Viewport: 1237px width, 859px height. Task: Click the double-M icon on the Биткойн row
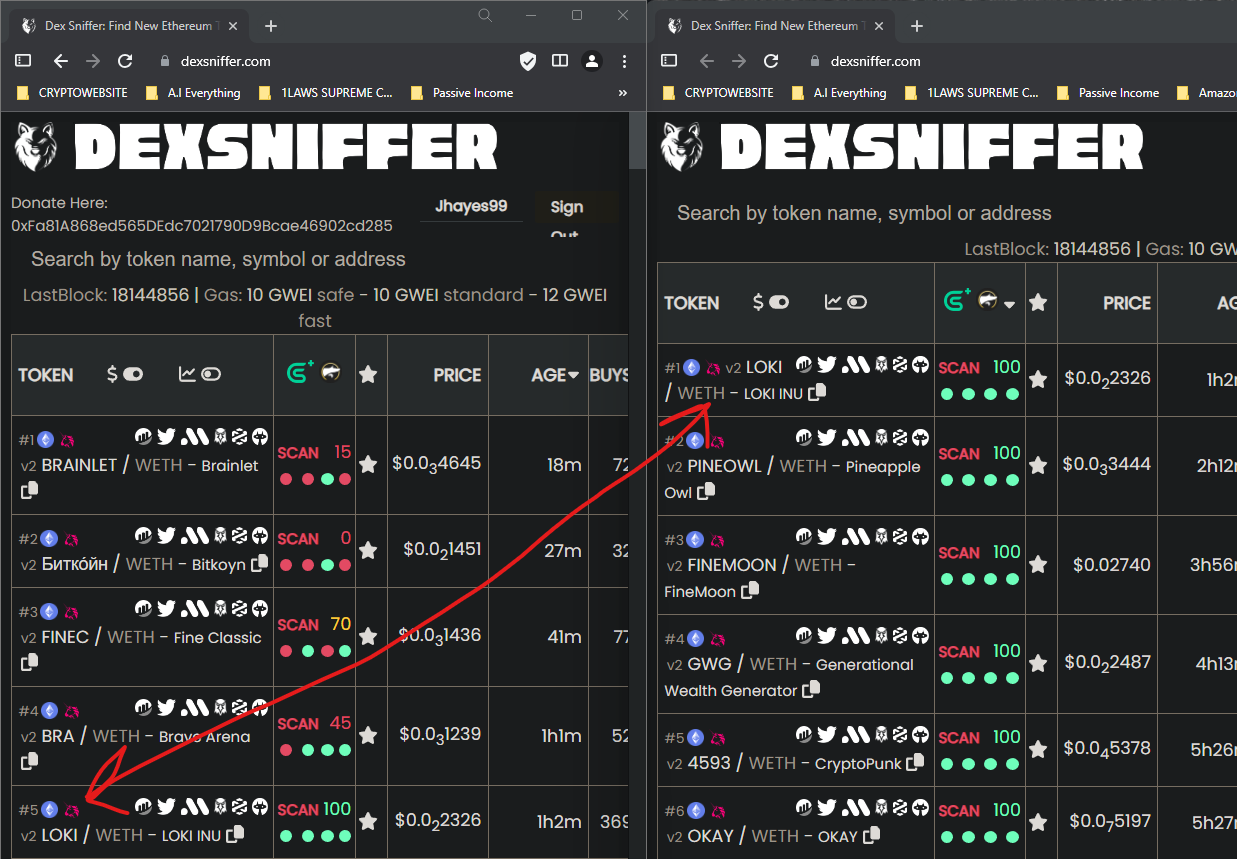pyautogui.click(x=193, y=536)
